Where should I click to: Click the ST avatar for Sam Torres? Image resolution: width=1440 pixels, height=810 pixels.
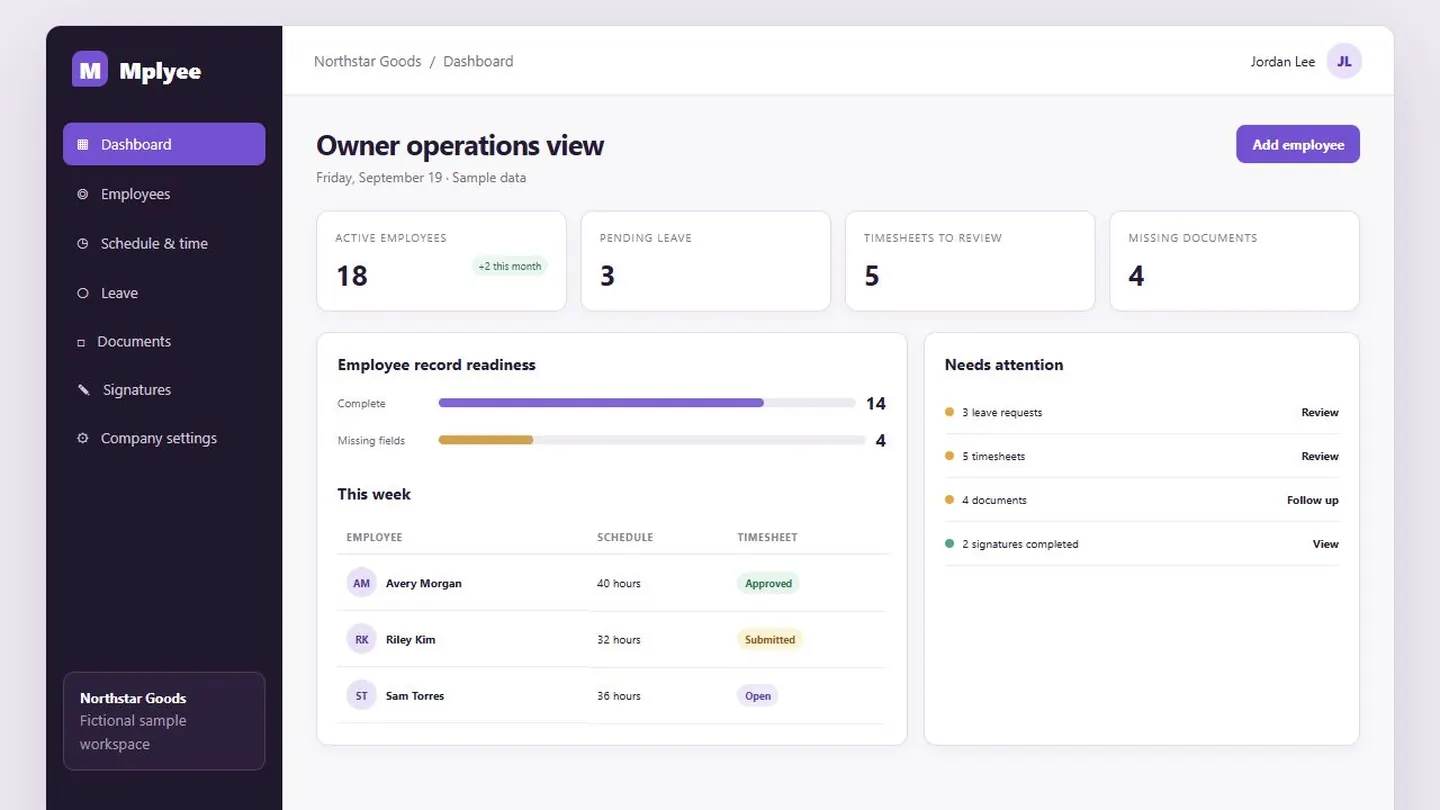[362, 695]
